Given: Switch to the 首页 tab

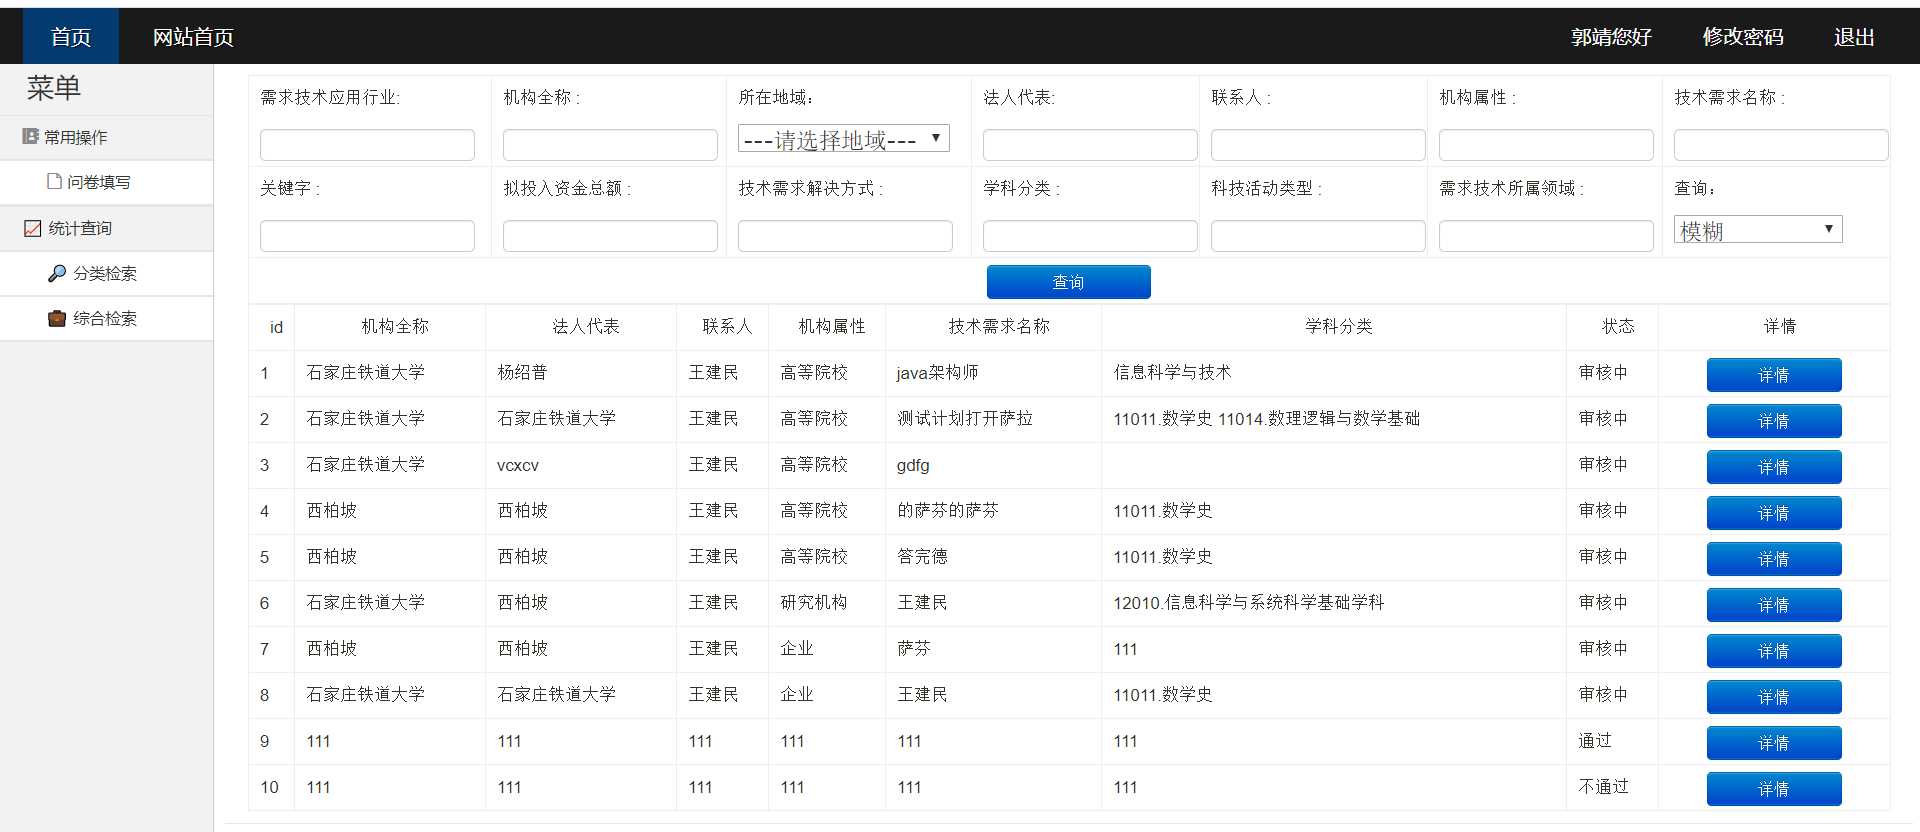Looking at the screenshot, I should click(70, 37).
